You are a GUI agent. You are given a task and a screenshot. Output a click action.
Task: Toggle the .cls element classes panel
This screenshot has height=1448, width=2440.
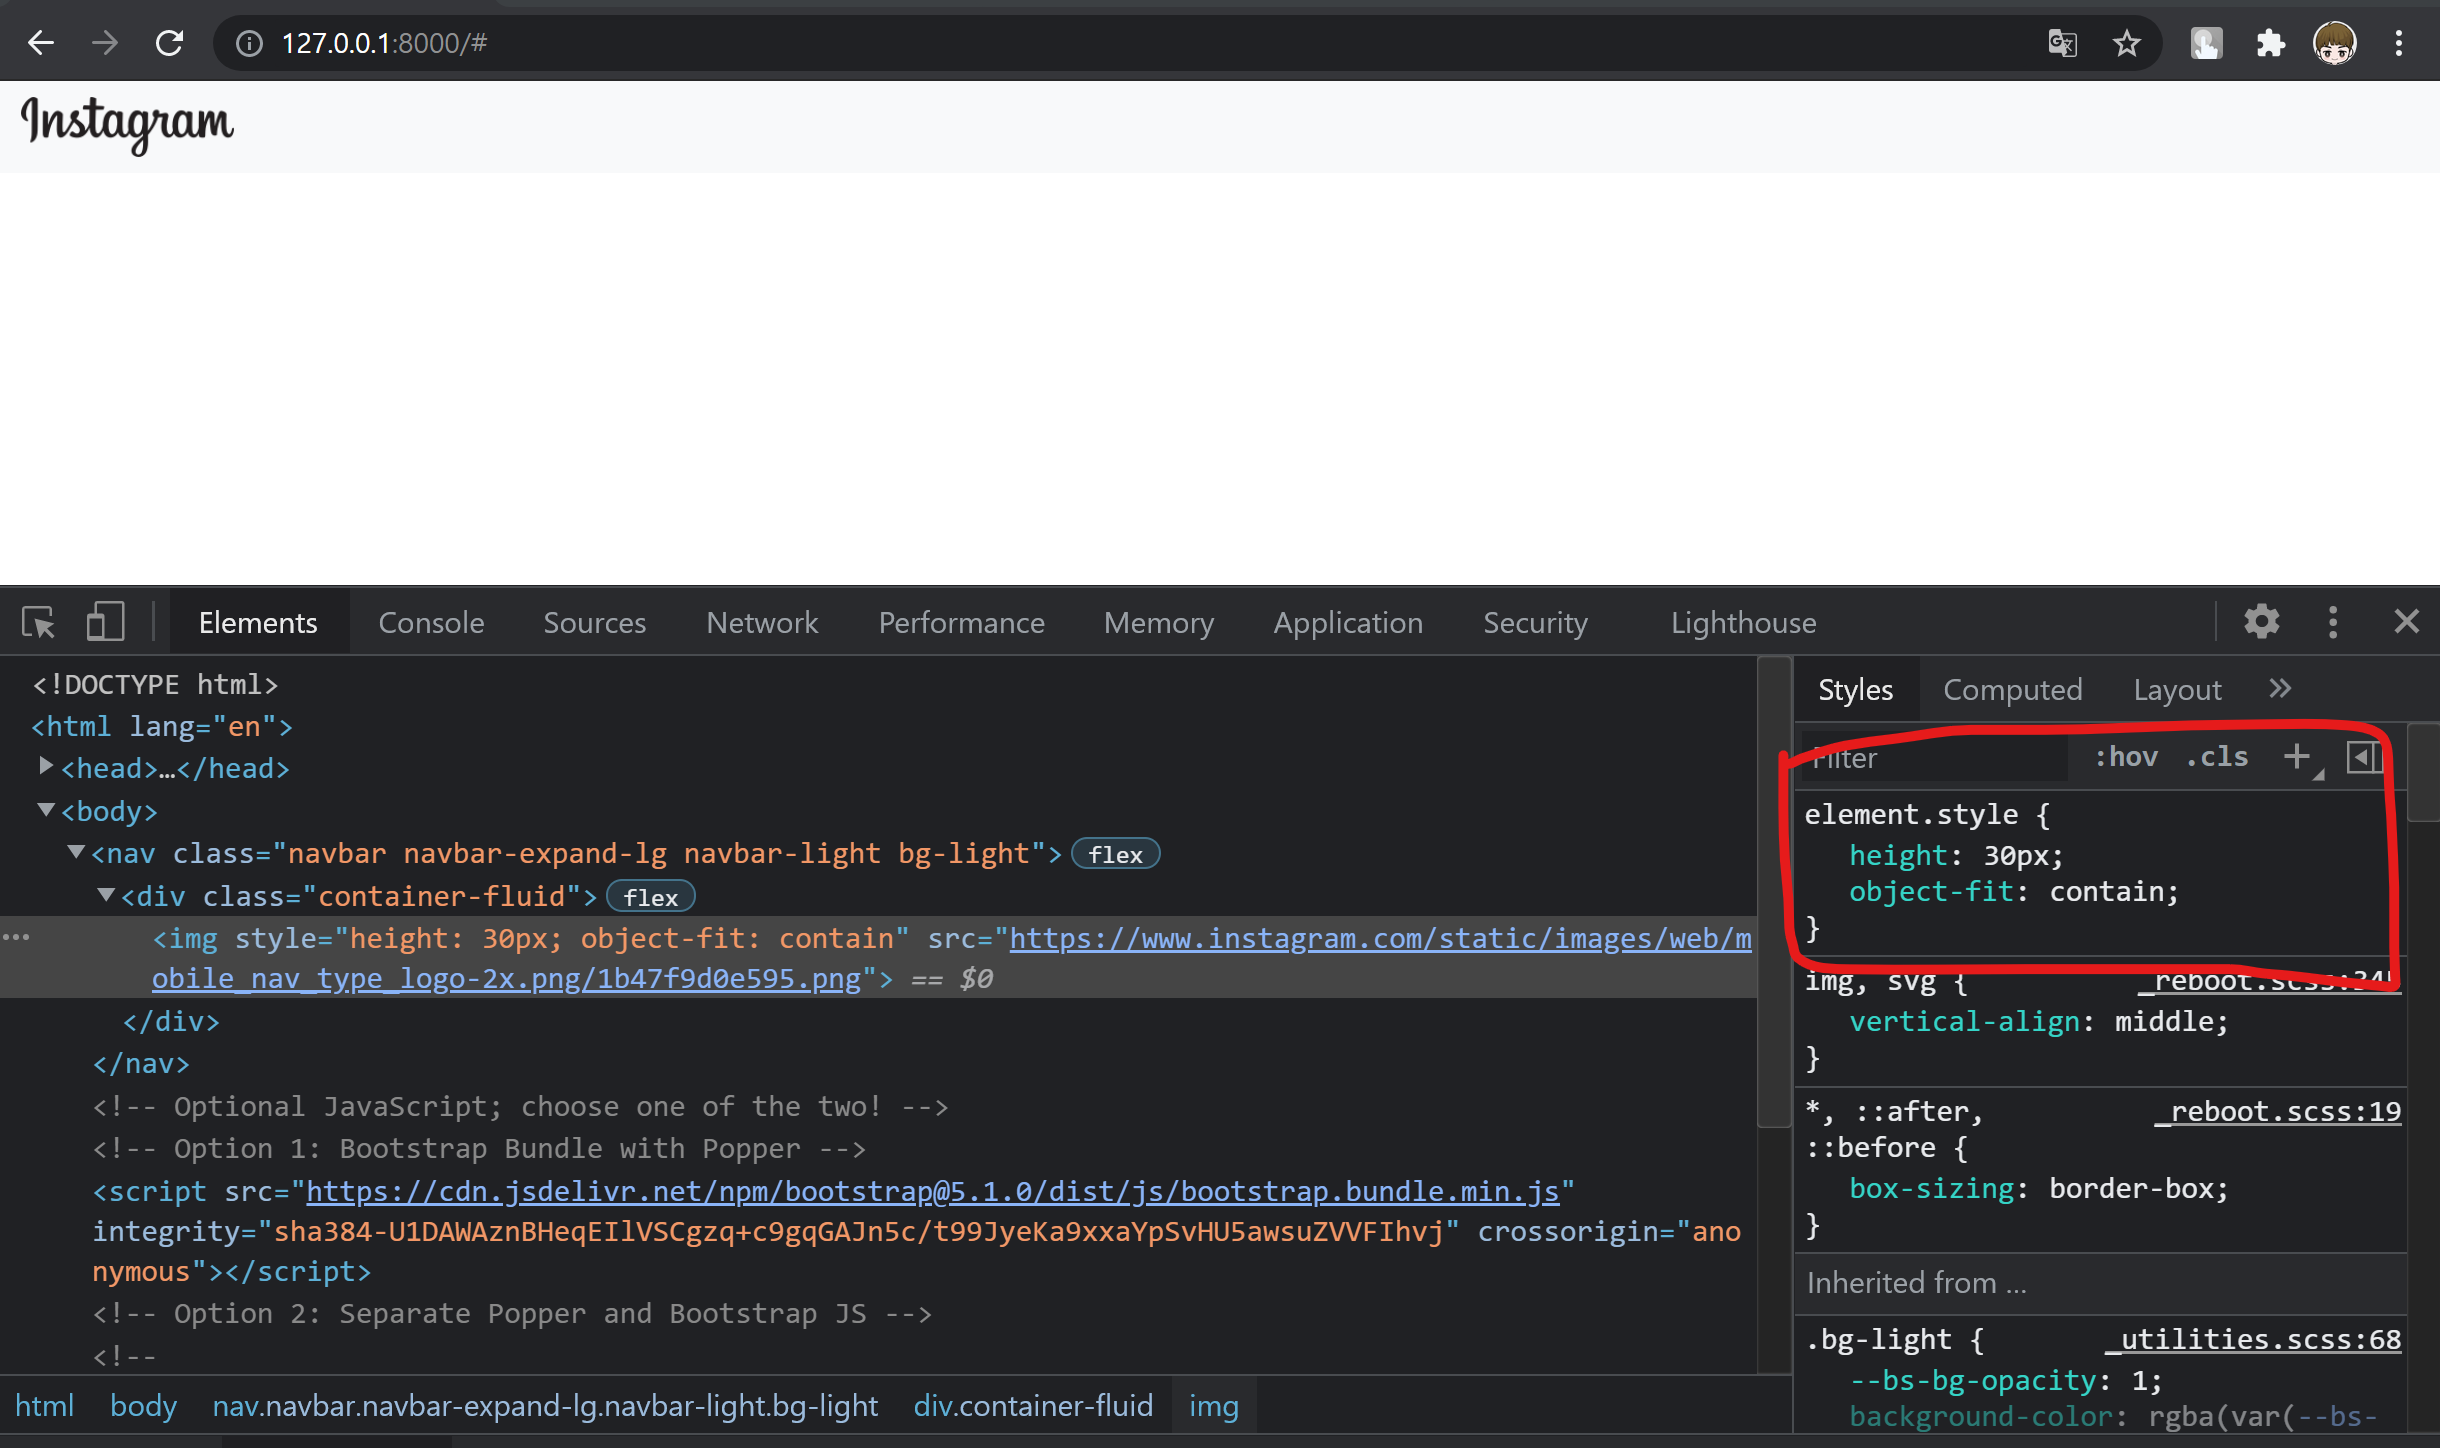click(x=2217, y=757)
